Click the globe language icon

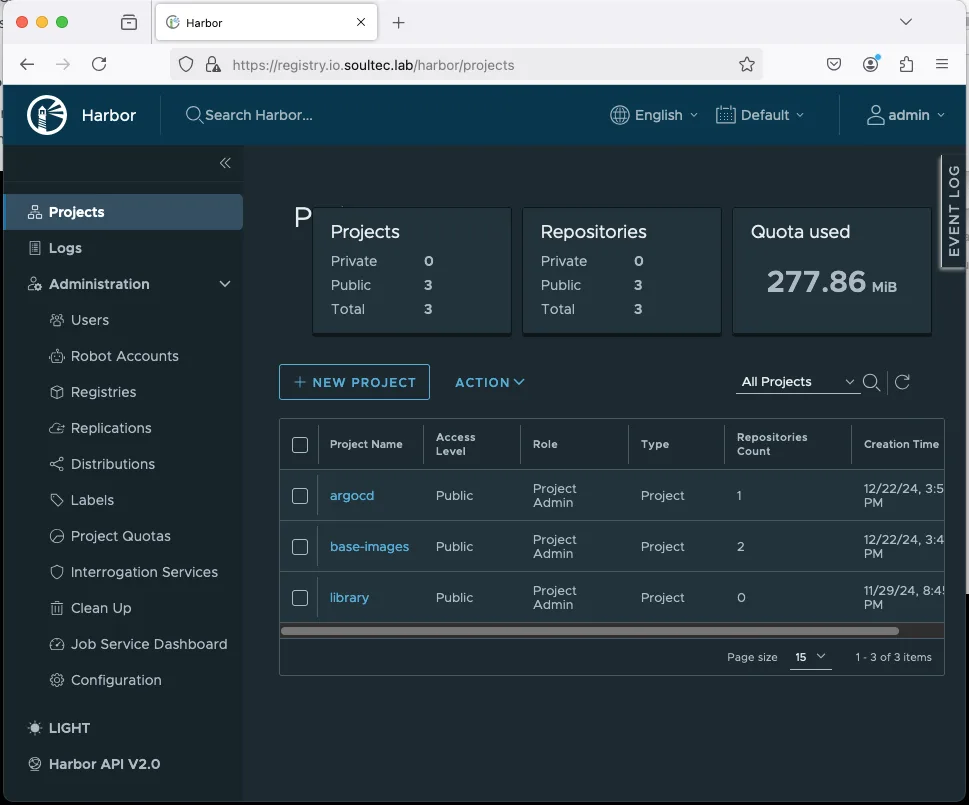coord(619,115)
